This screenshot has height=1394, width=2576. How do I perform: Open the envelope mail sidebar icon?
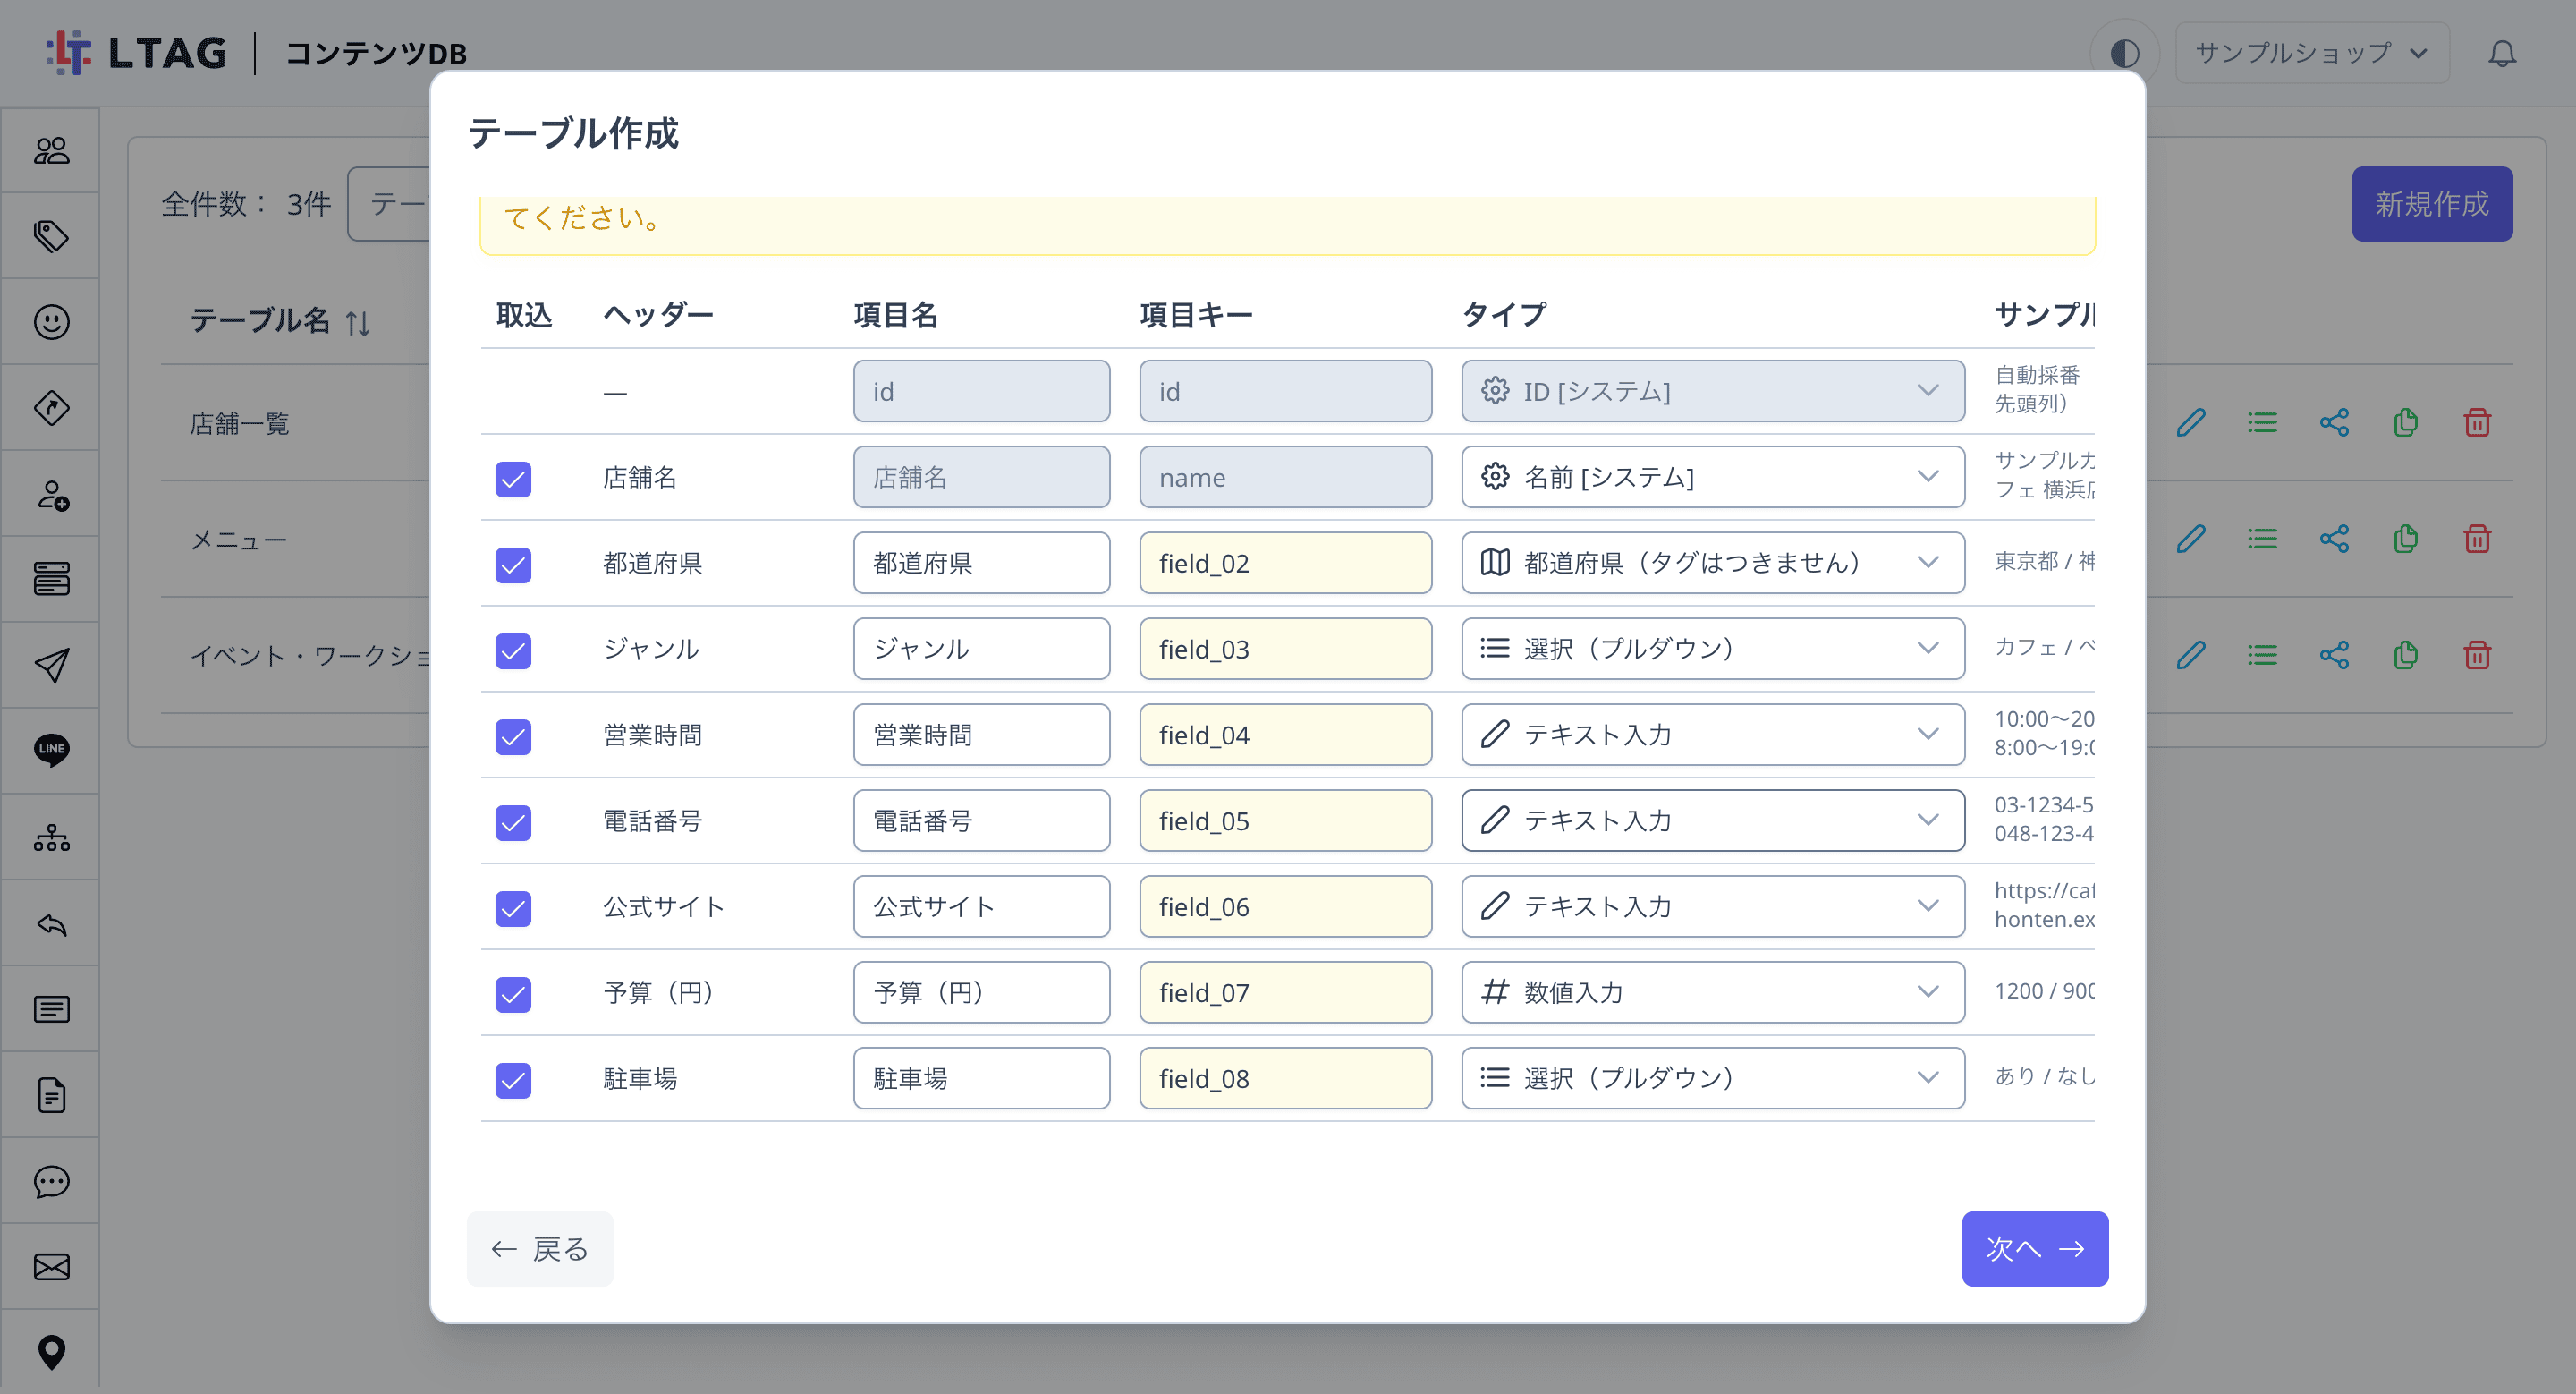pyautogui.click(x=51, y=1267)
